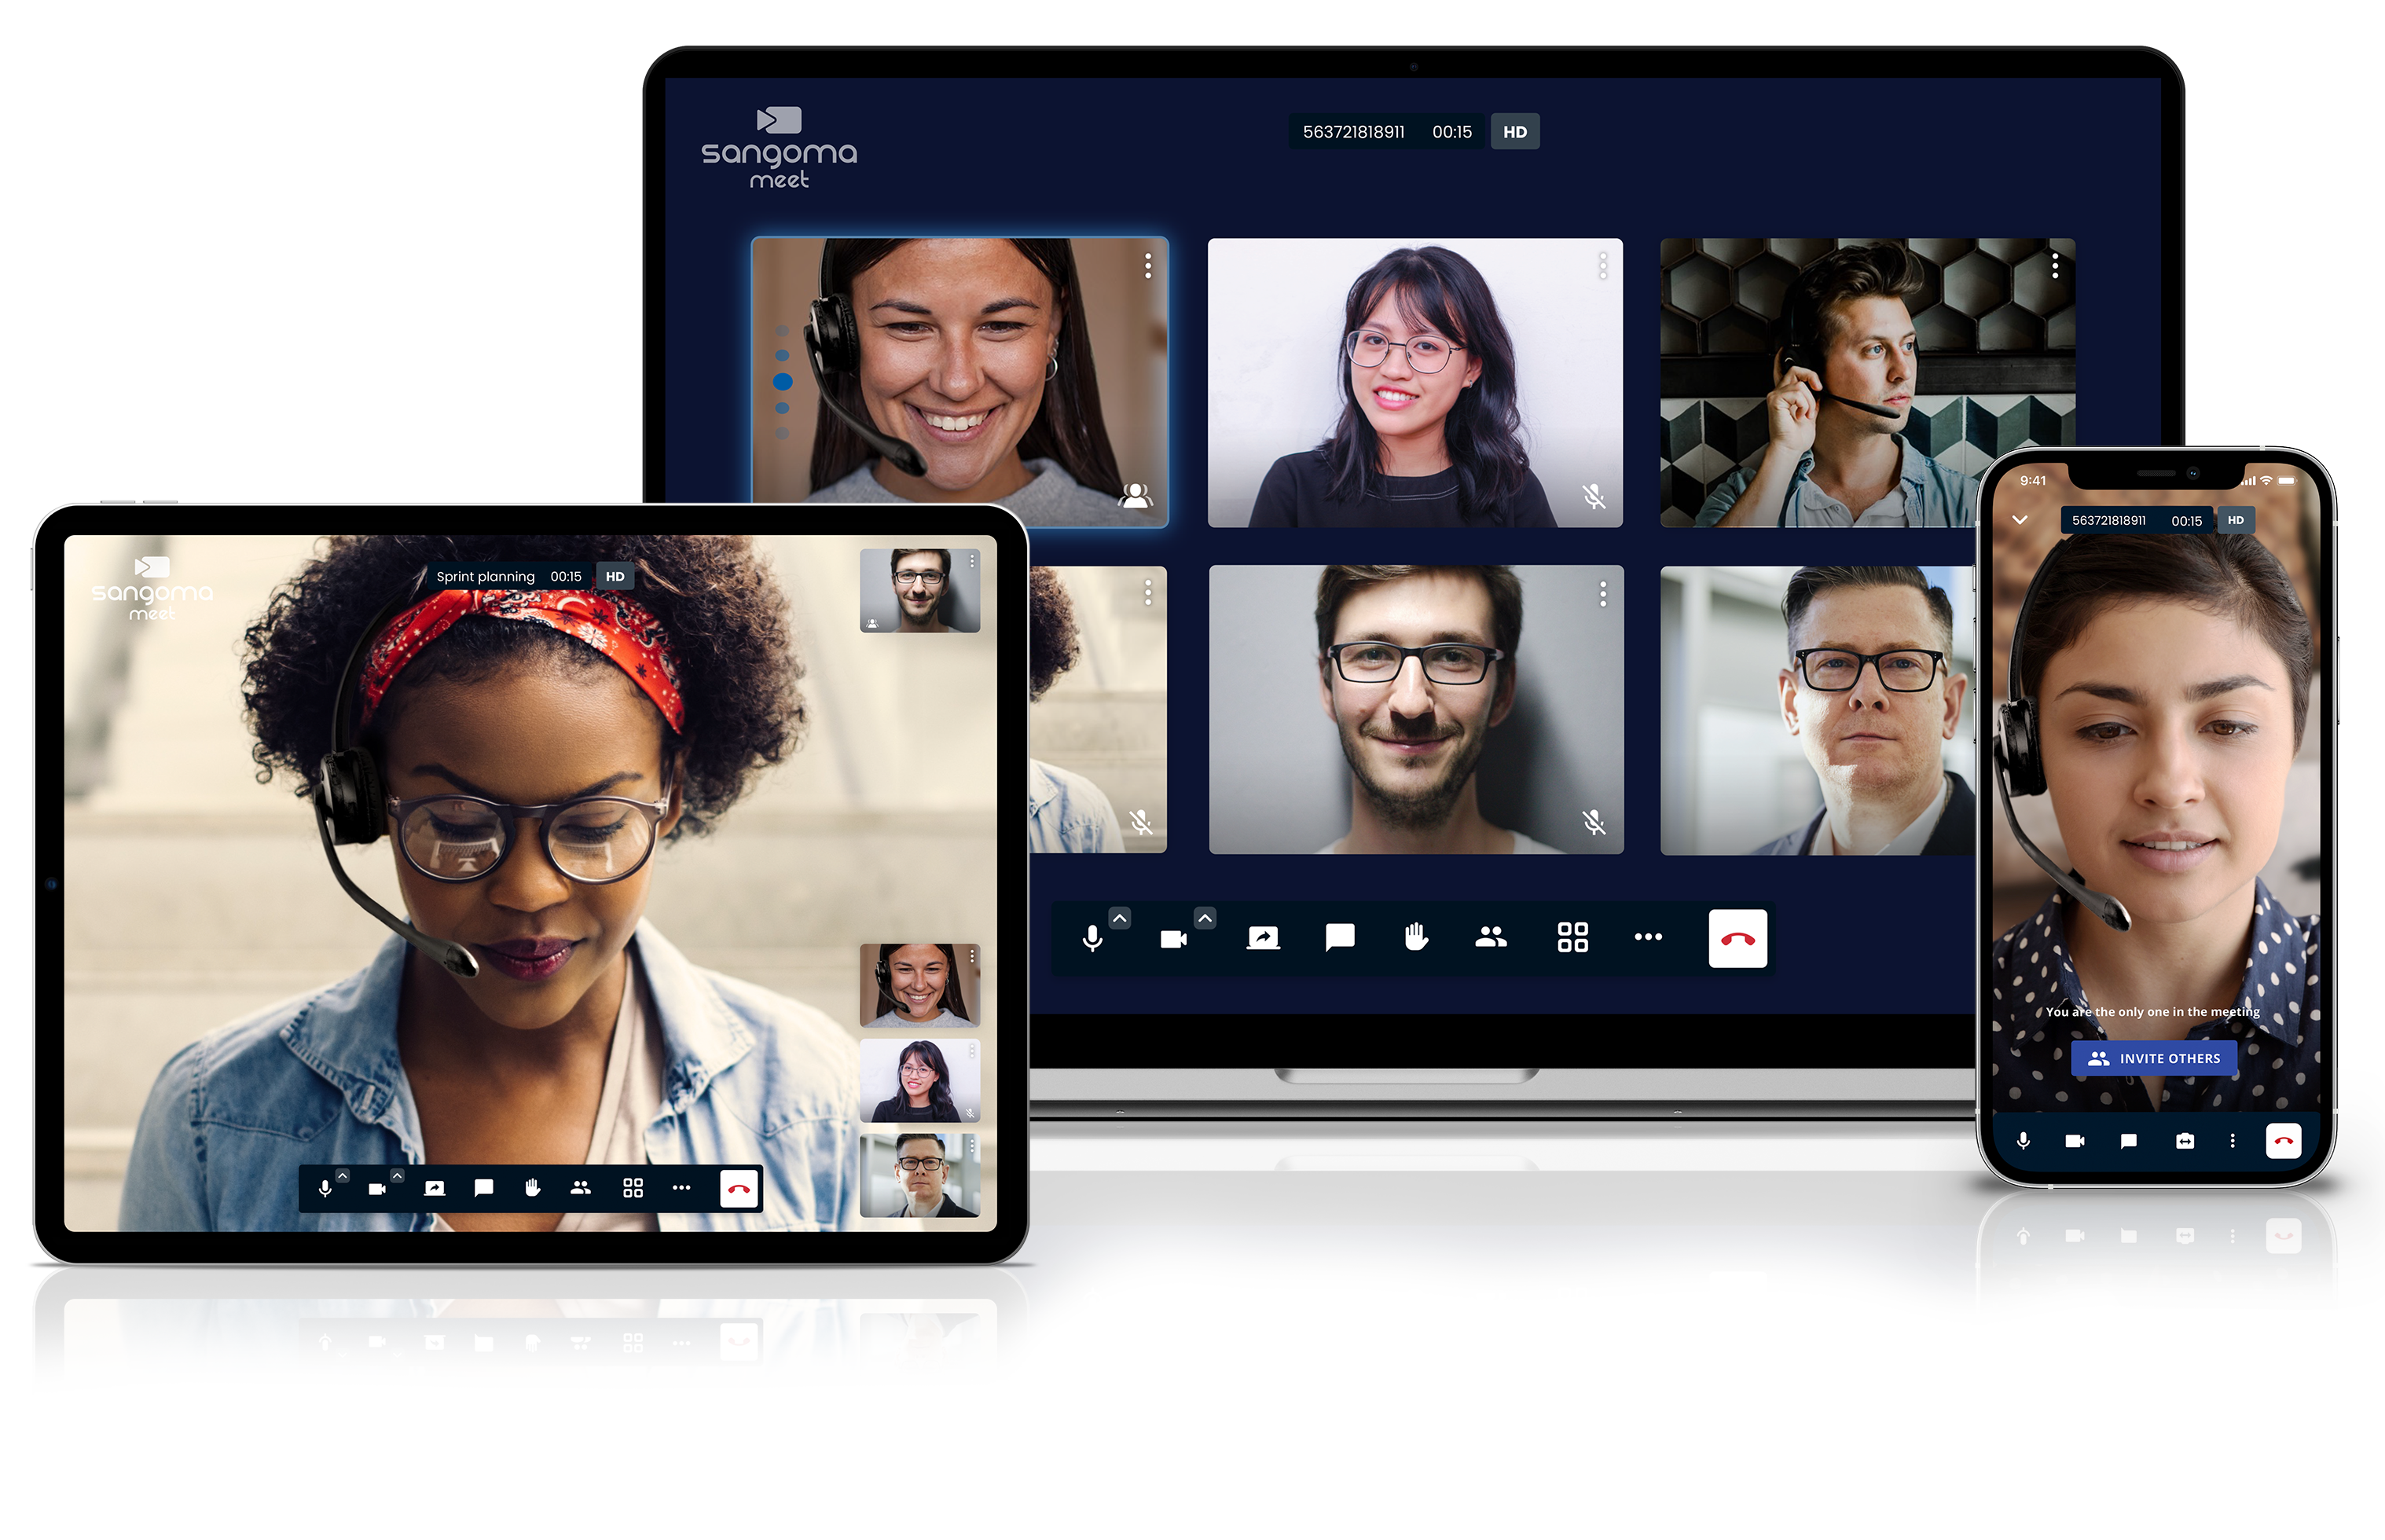Raise hand in laptop meeting toolbar
This screenshot has height=1540, width=2385.
1416,938
